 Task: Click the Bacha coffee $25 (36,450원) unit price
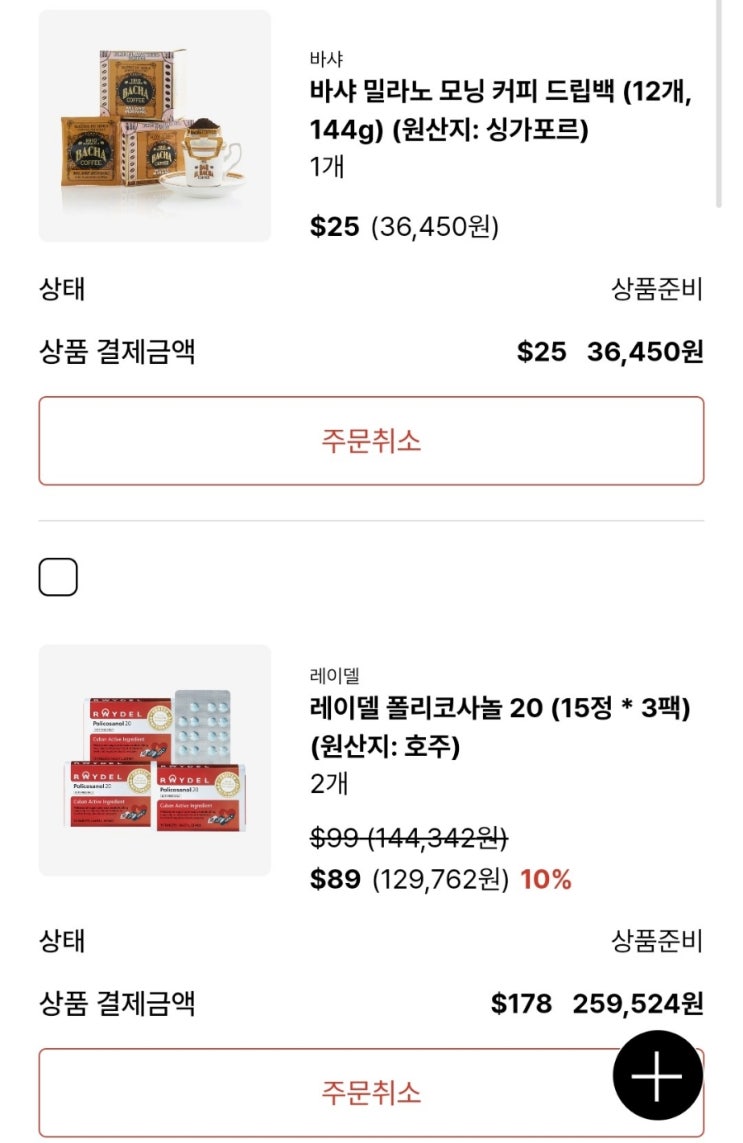[x=404, y=226]
